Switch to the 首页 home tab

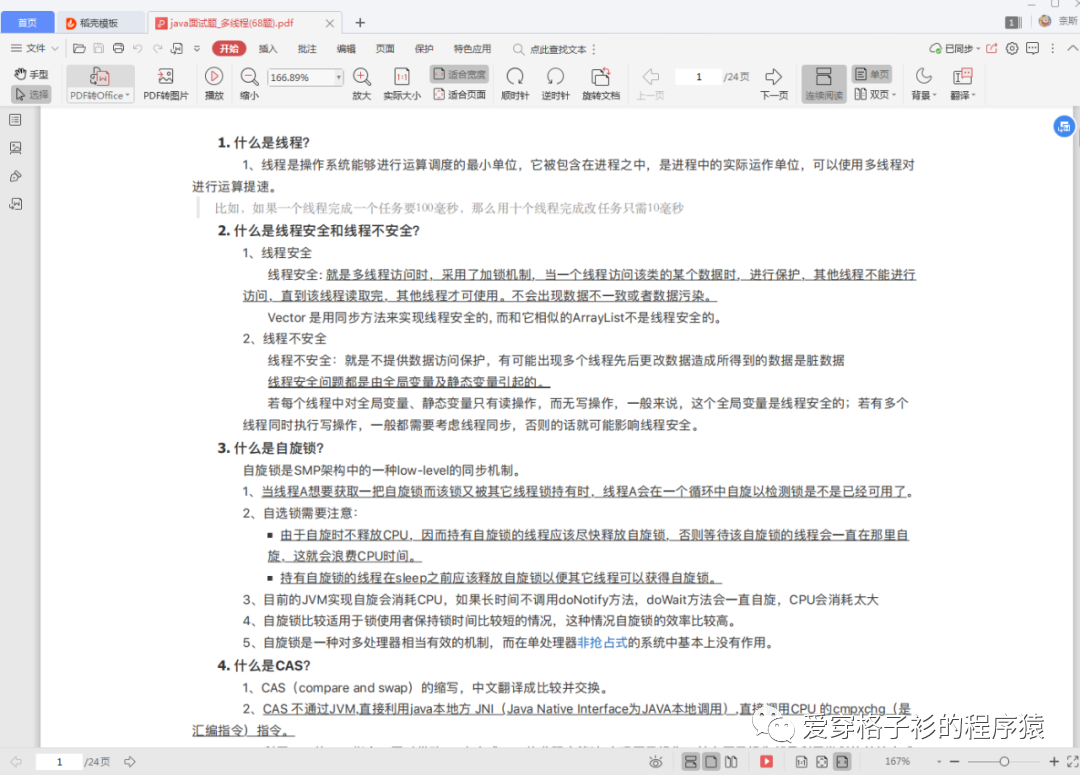[28, 23]
